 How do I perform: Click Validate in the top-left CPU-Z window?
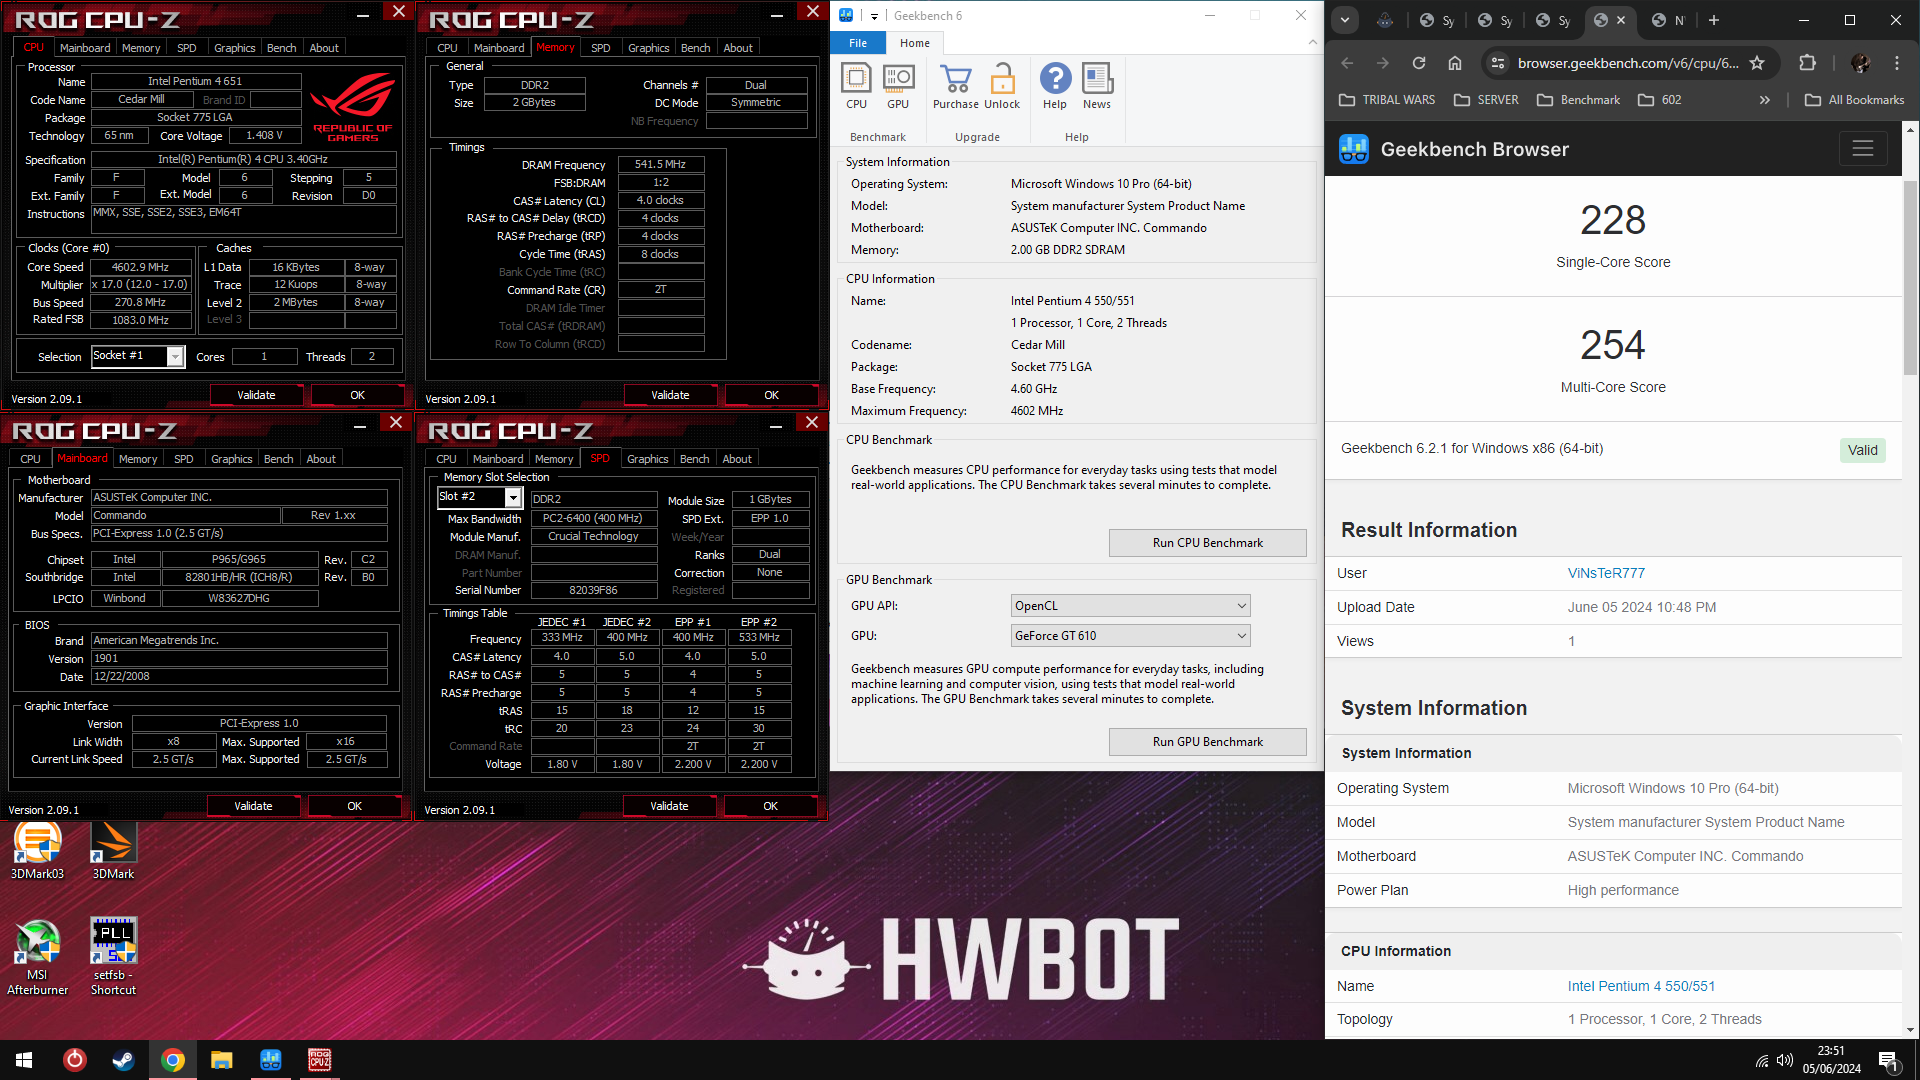click(256, 395)
